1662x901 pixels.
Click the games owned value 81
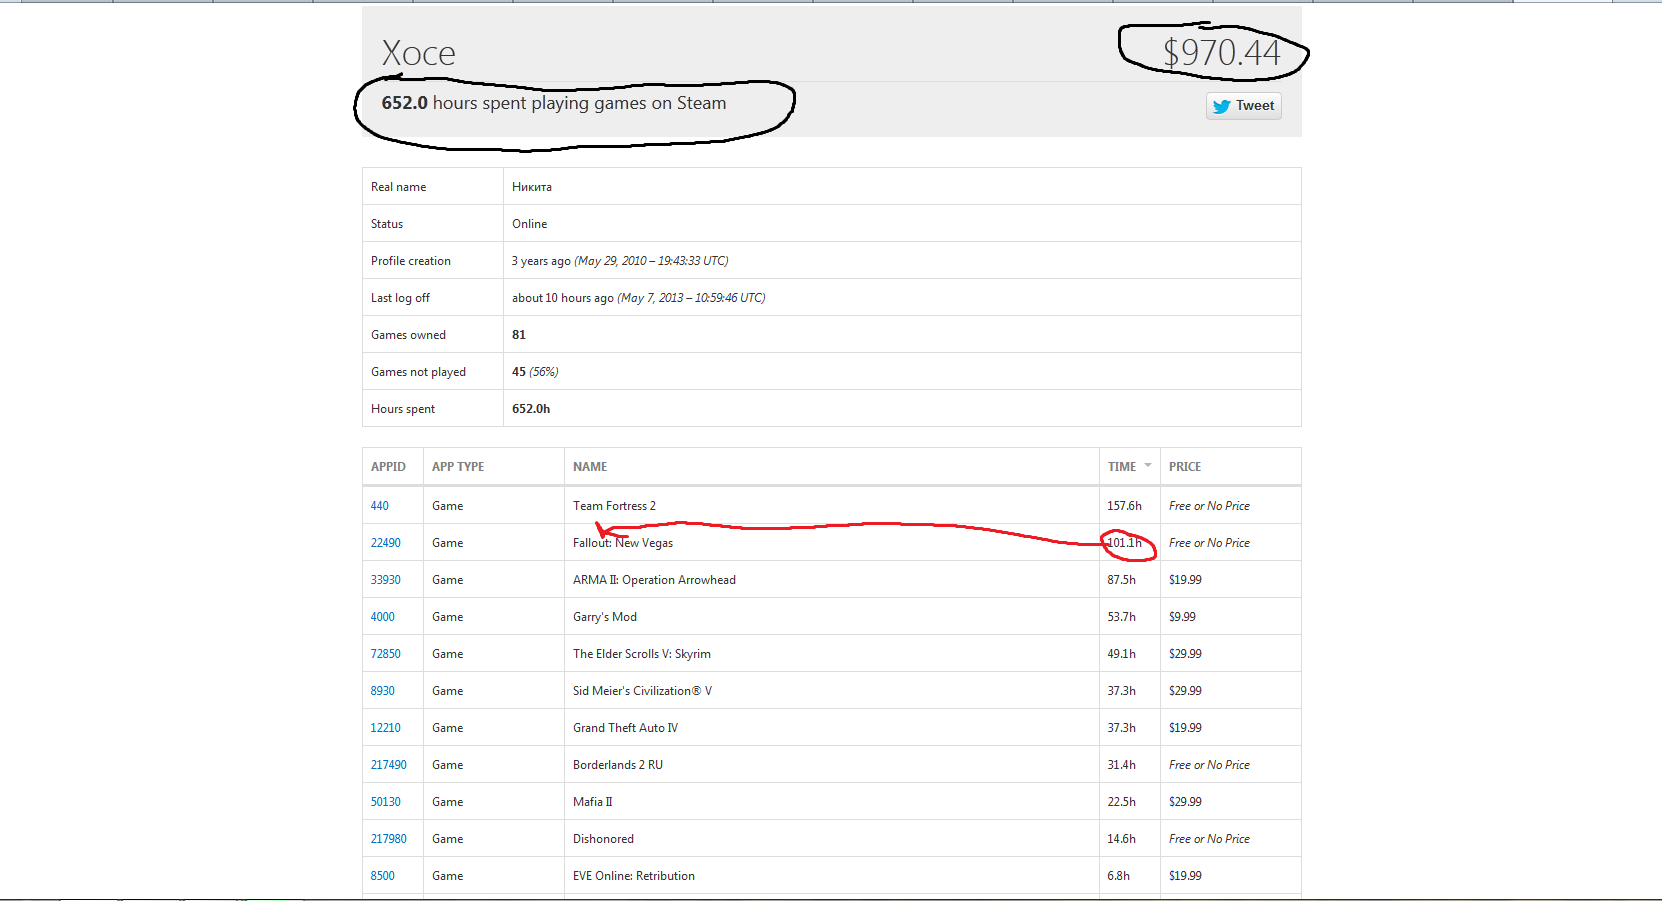(x=519, y=335)
